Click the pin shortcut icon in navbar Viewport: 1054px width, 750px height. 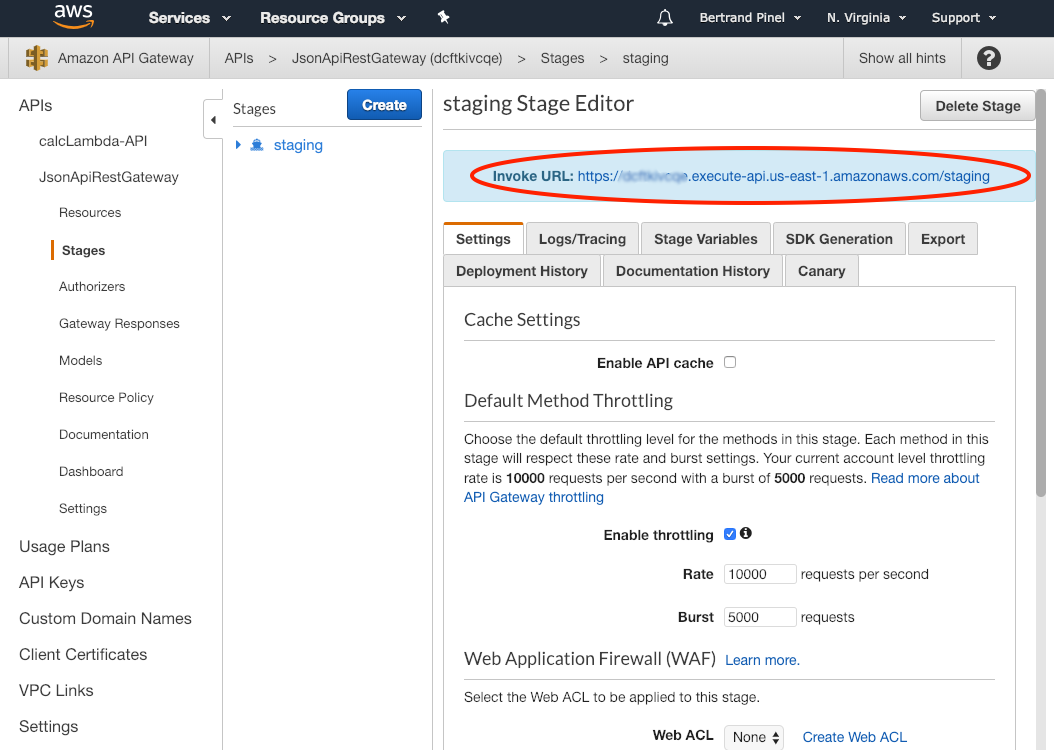click(x=444, y=17)
